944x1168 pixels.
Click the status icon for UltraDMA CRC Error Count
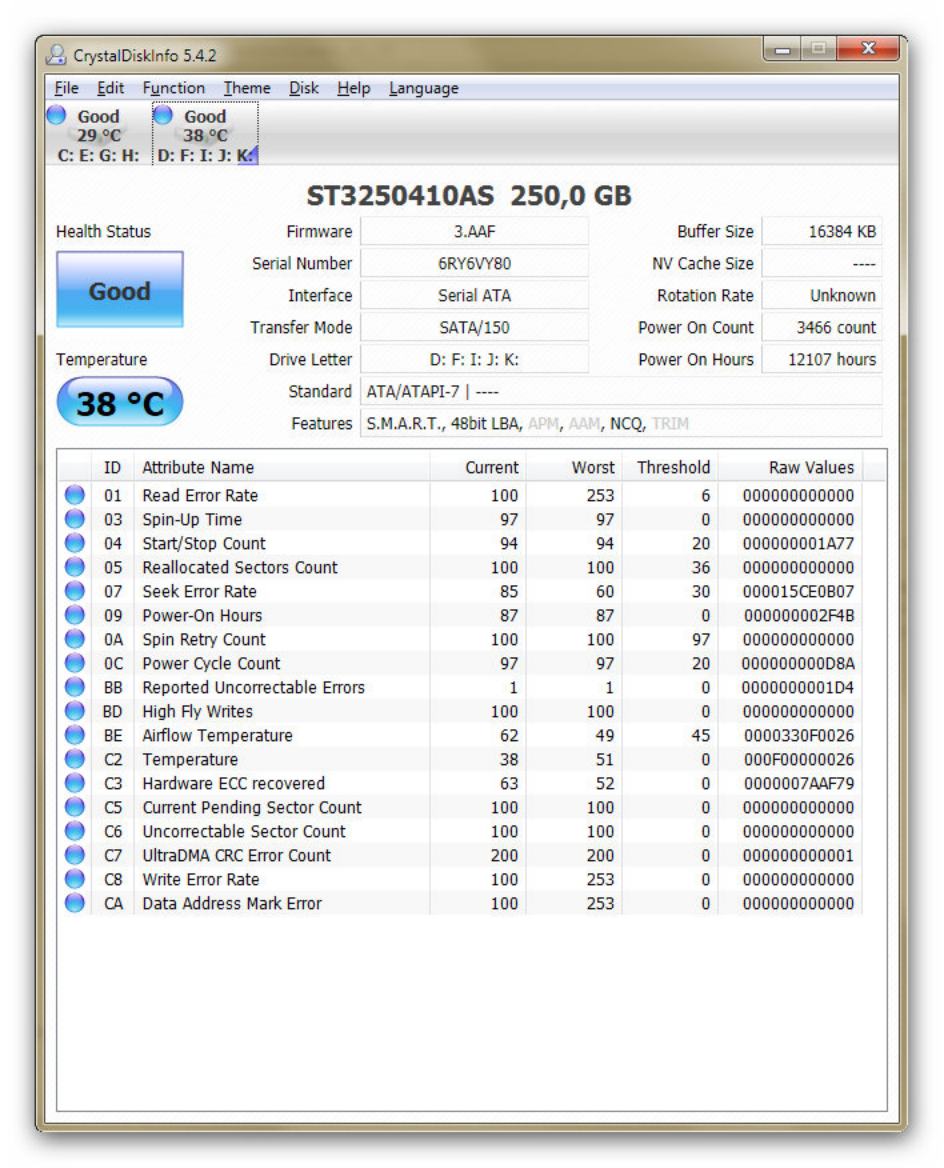pyautogui.click(x=75, y=854)
